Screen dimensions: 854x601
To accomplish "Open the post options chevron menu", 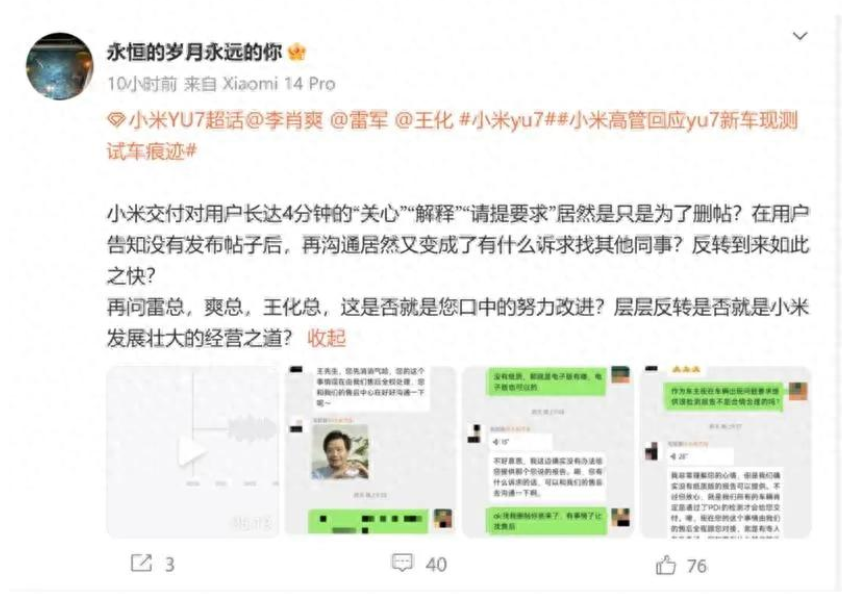I will tap(799, 36).
